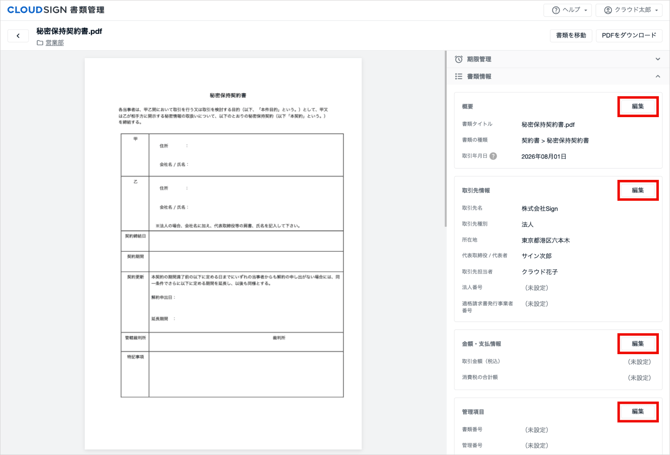The image size is (670, 455).
Task: Edit the 取引先情報 section
Action: [x=638, y=191]
